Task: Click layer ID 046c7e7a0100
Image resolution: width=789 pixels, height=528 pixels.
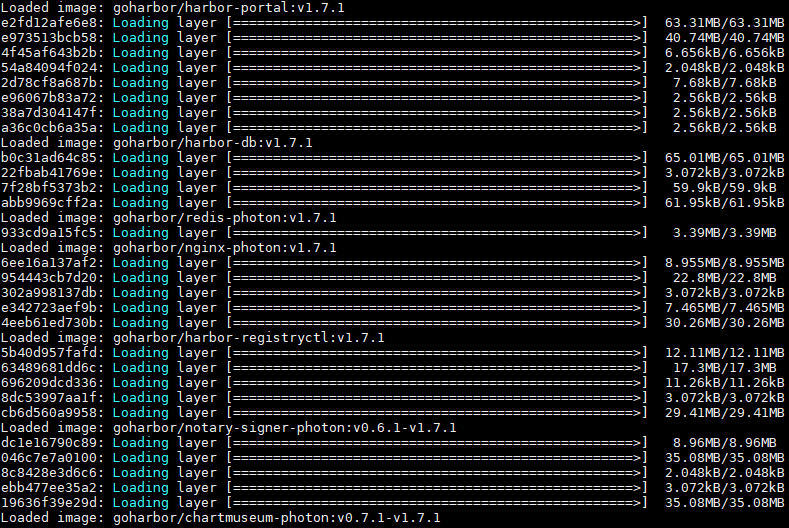Action: tap(49, 458)
